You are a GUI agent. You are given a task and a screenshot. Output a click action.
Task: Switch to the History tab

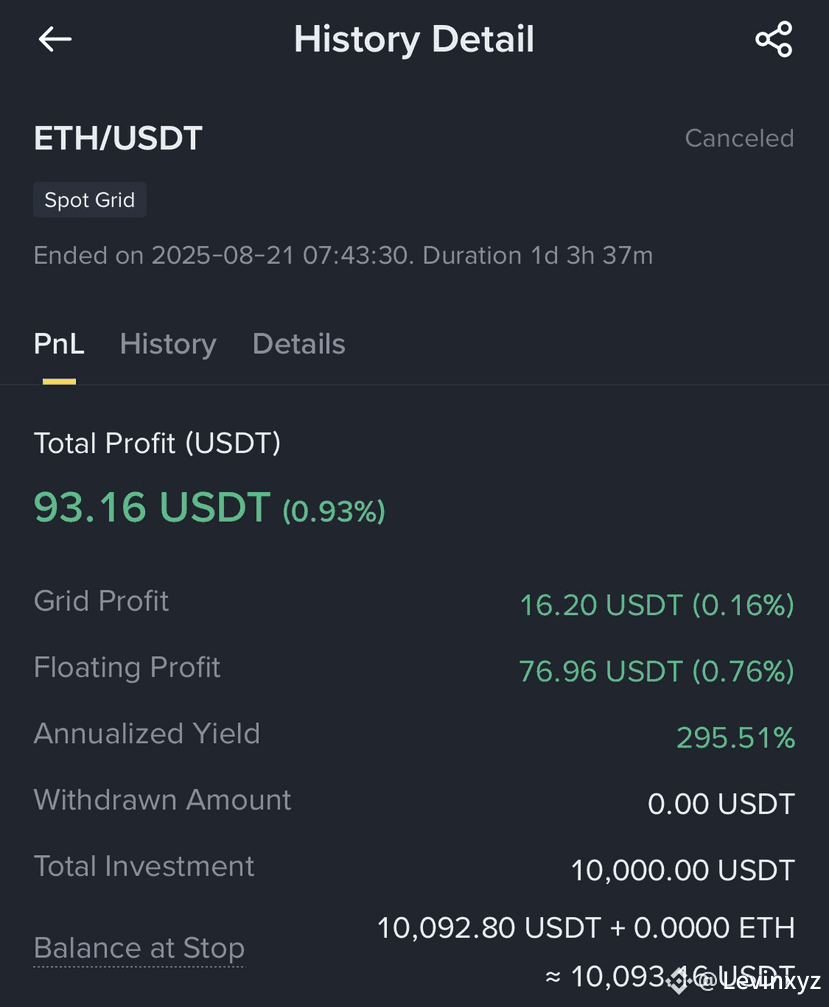click(x=168, y=344)
